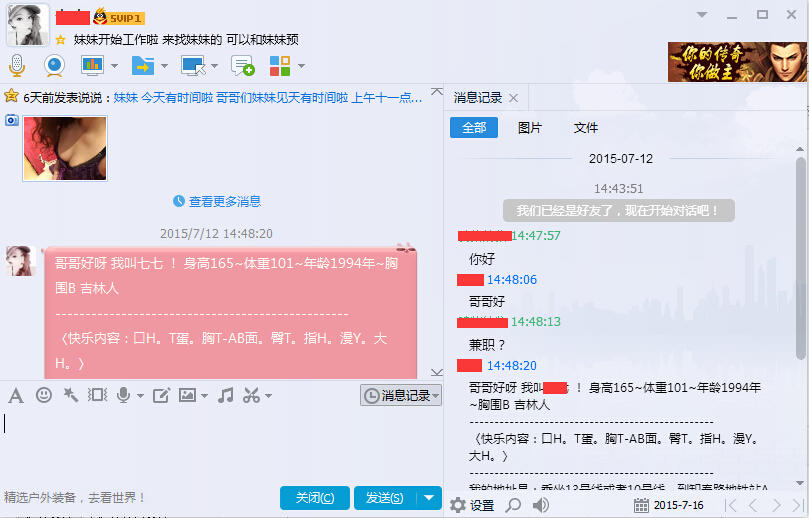Take a screenshot with scissors icon
Image resolution: width=809 pixels, height=518 pixels.
pyautogui.click(x=252, y=395)
